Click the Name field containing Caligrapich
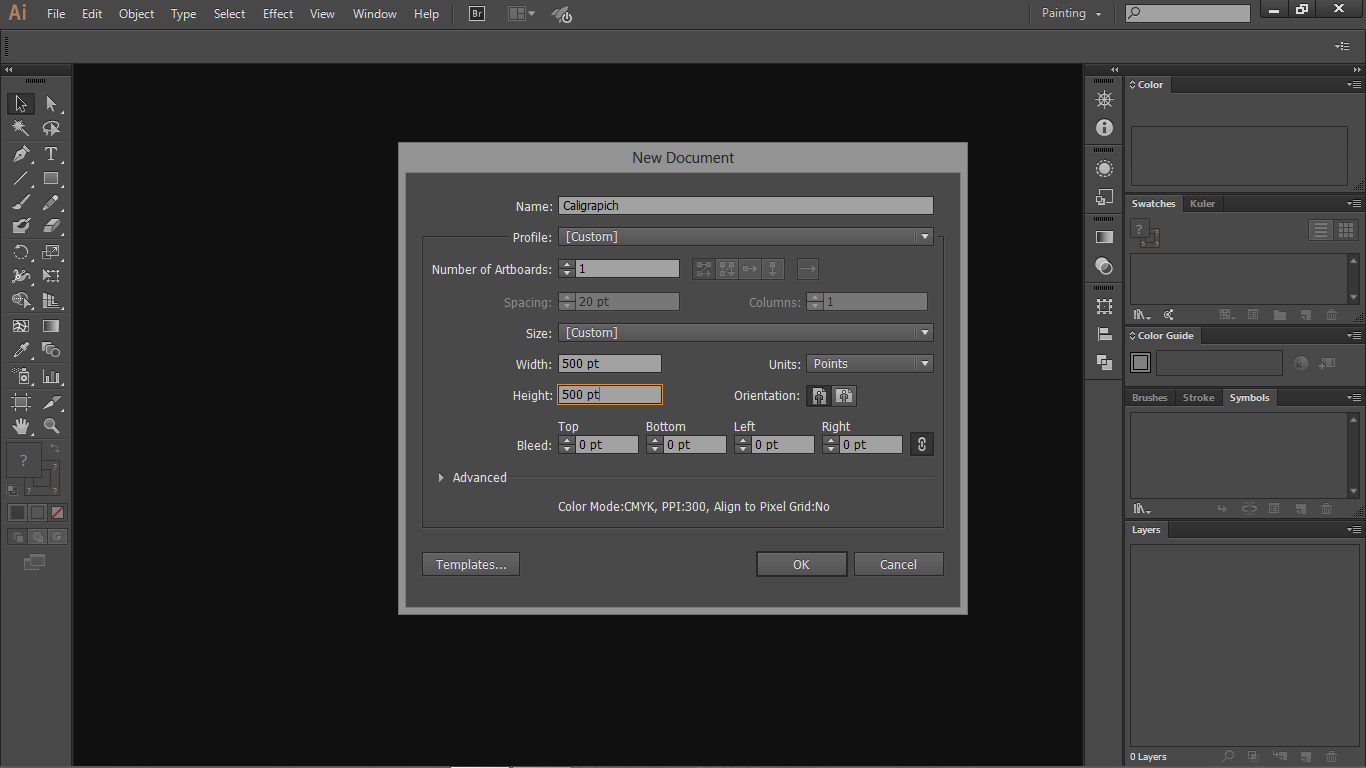 coord(746,206)
